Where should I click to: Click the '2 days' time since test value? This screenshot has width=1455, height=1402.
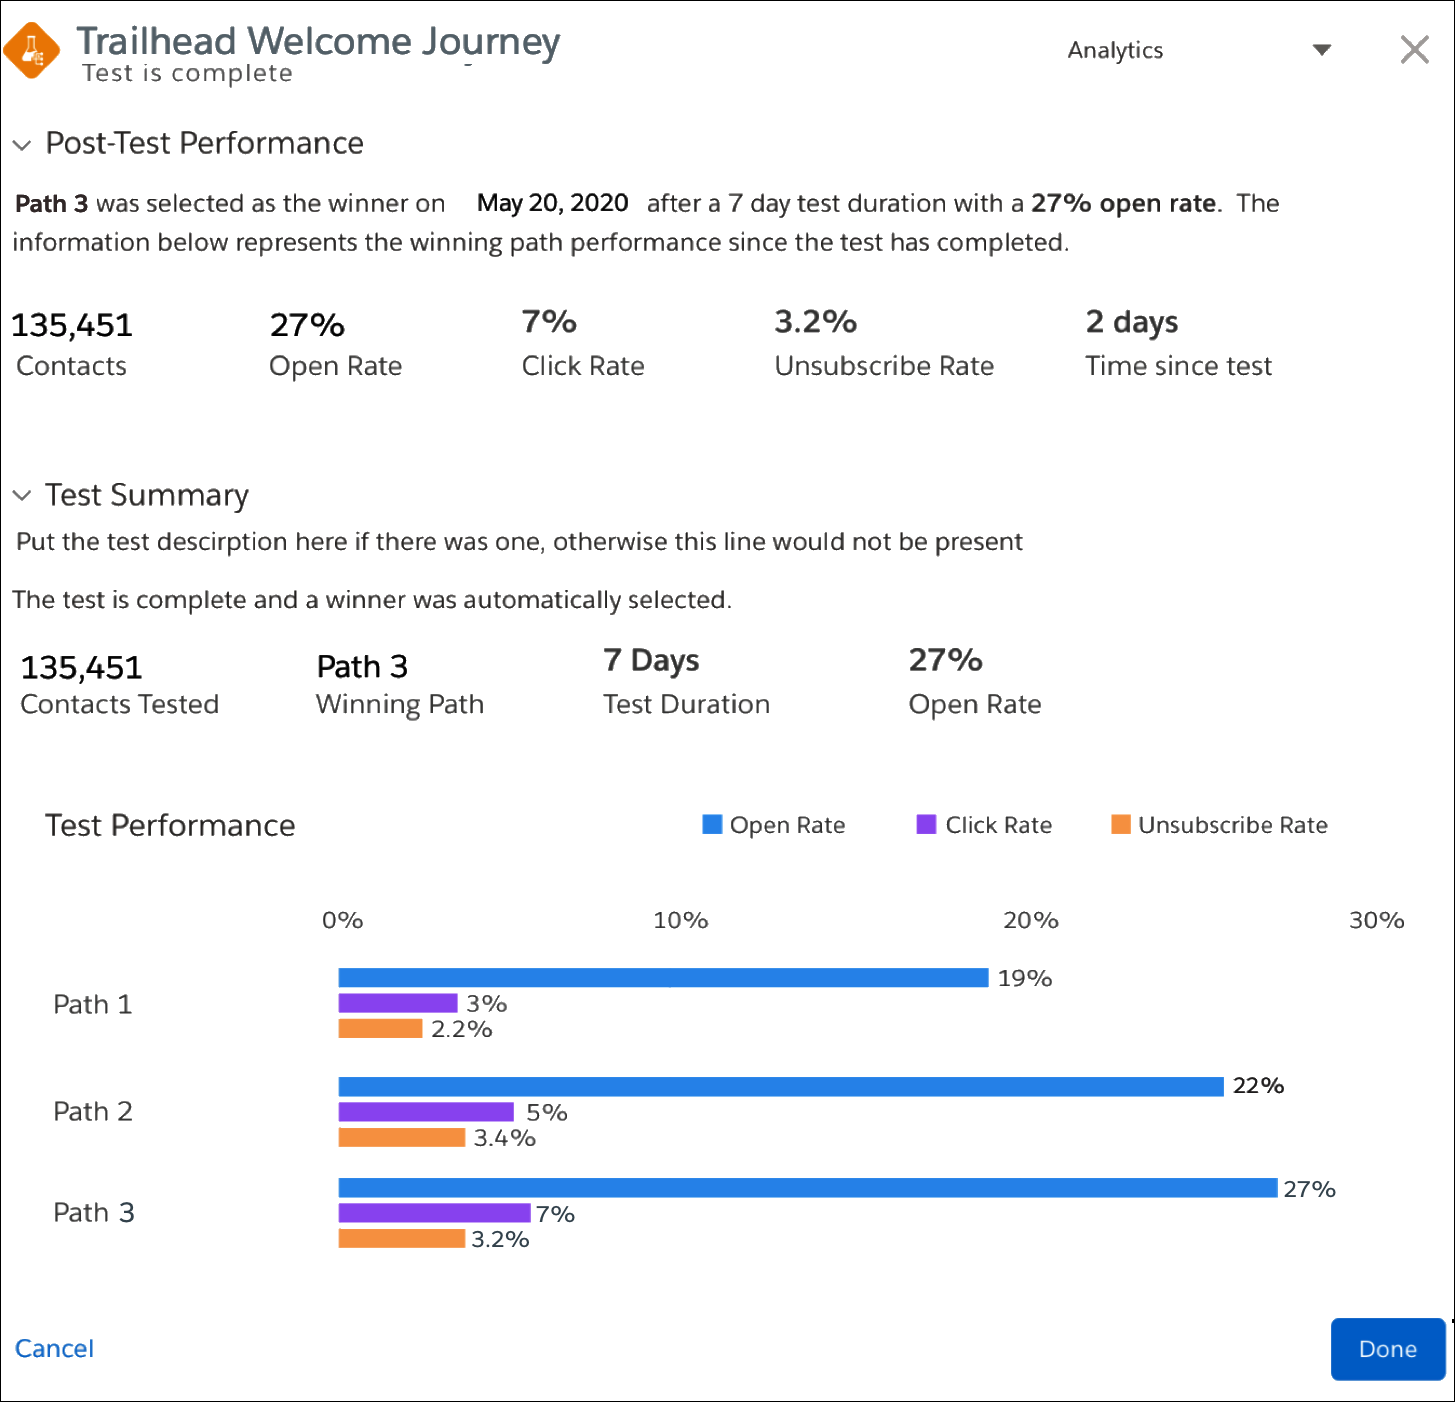click(x=1132, y=322)
